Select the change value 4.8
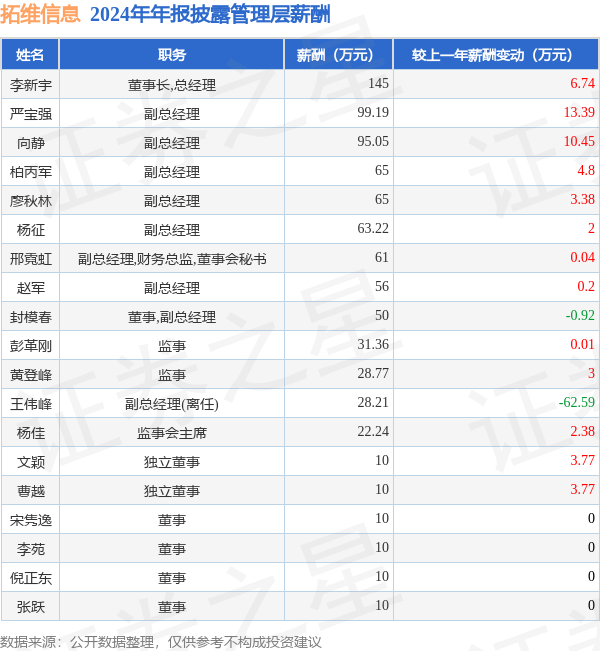 (586, 171)
